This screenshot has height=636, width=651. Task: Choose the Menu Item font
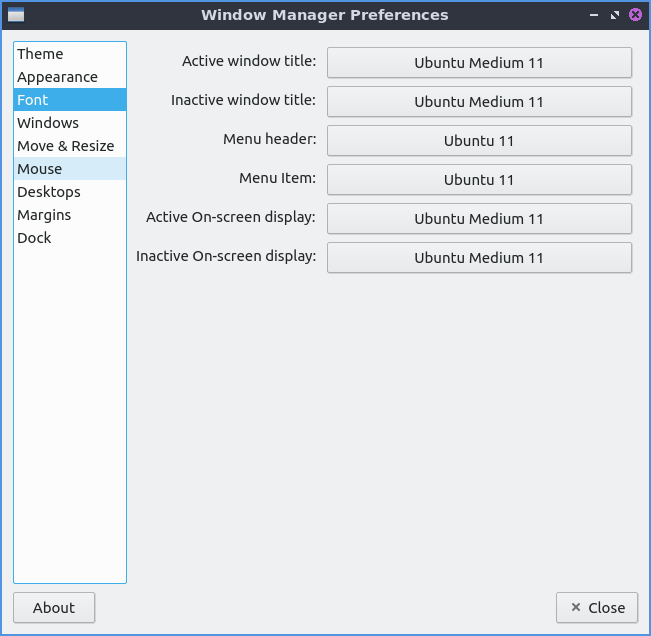click(479, 179)
